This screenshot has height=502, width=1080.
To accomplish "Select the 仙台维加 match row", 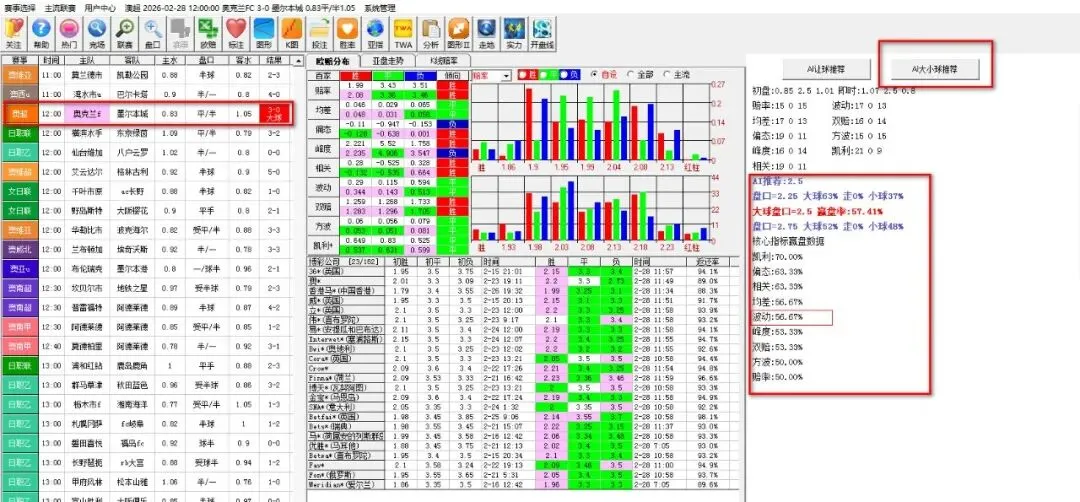I will pos(147,152).
